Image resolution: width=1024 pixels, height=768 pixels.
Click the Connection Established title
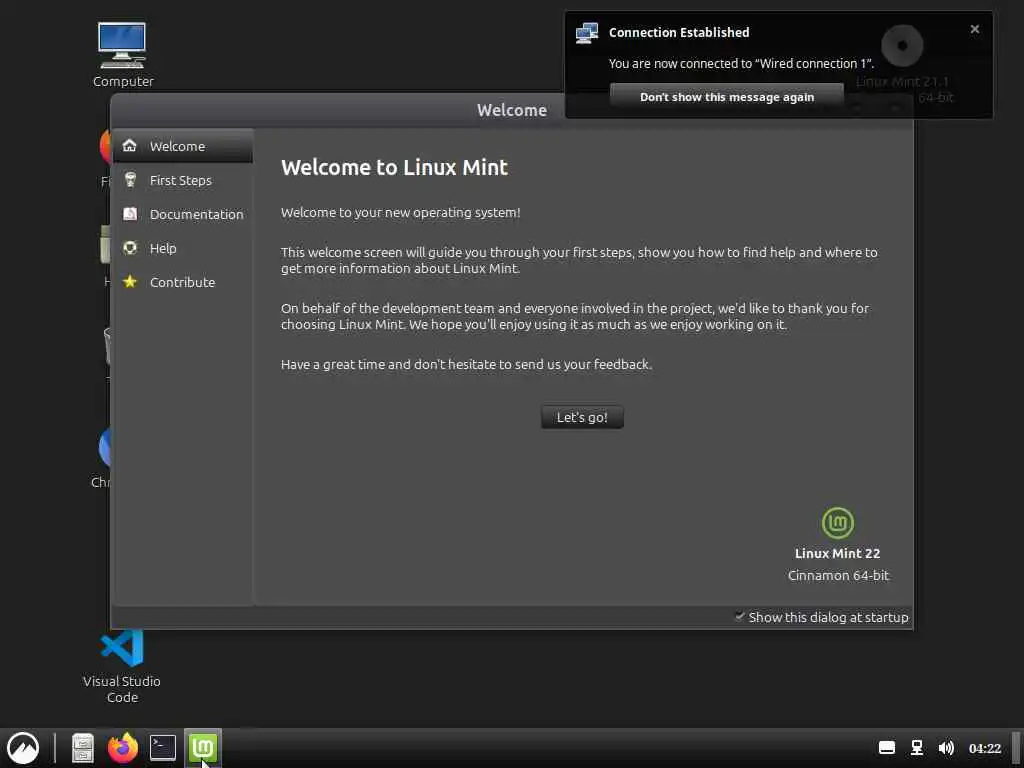(679, 32)
